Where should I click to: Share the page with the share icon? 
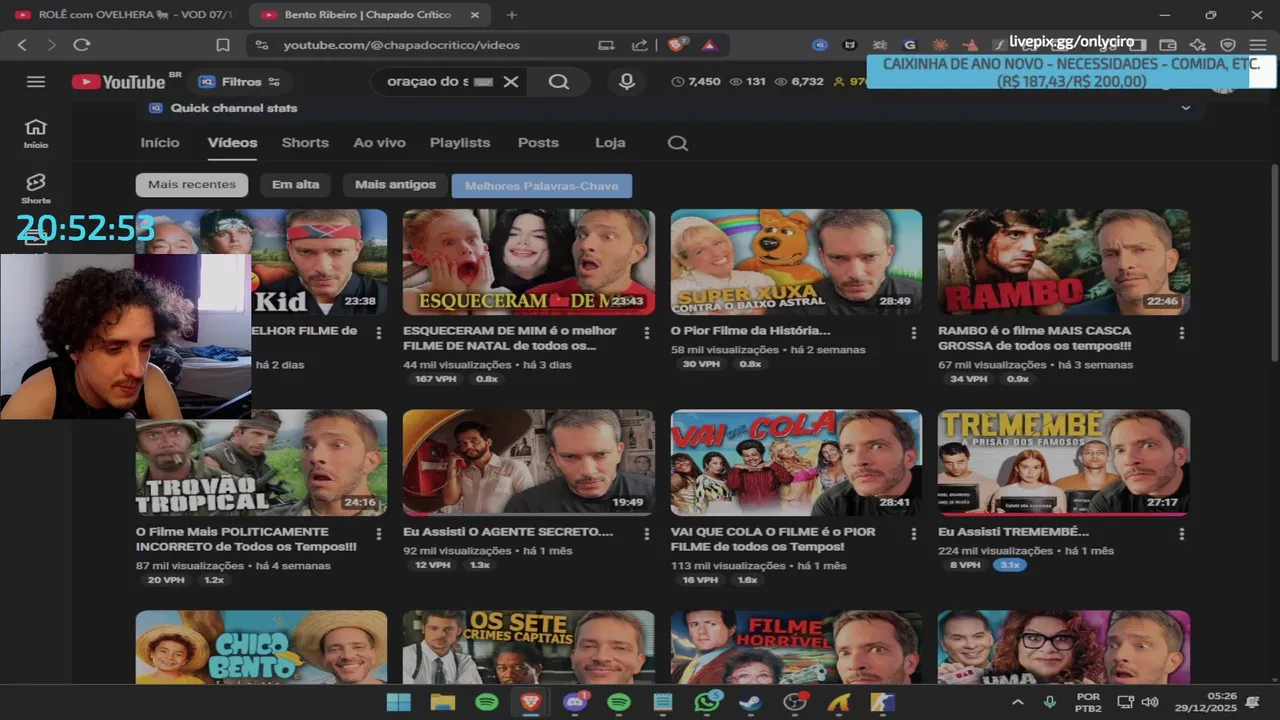click(x=640, y=45)
